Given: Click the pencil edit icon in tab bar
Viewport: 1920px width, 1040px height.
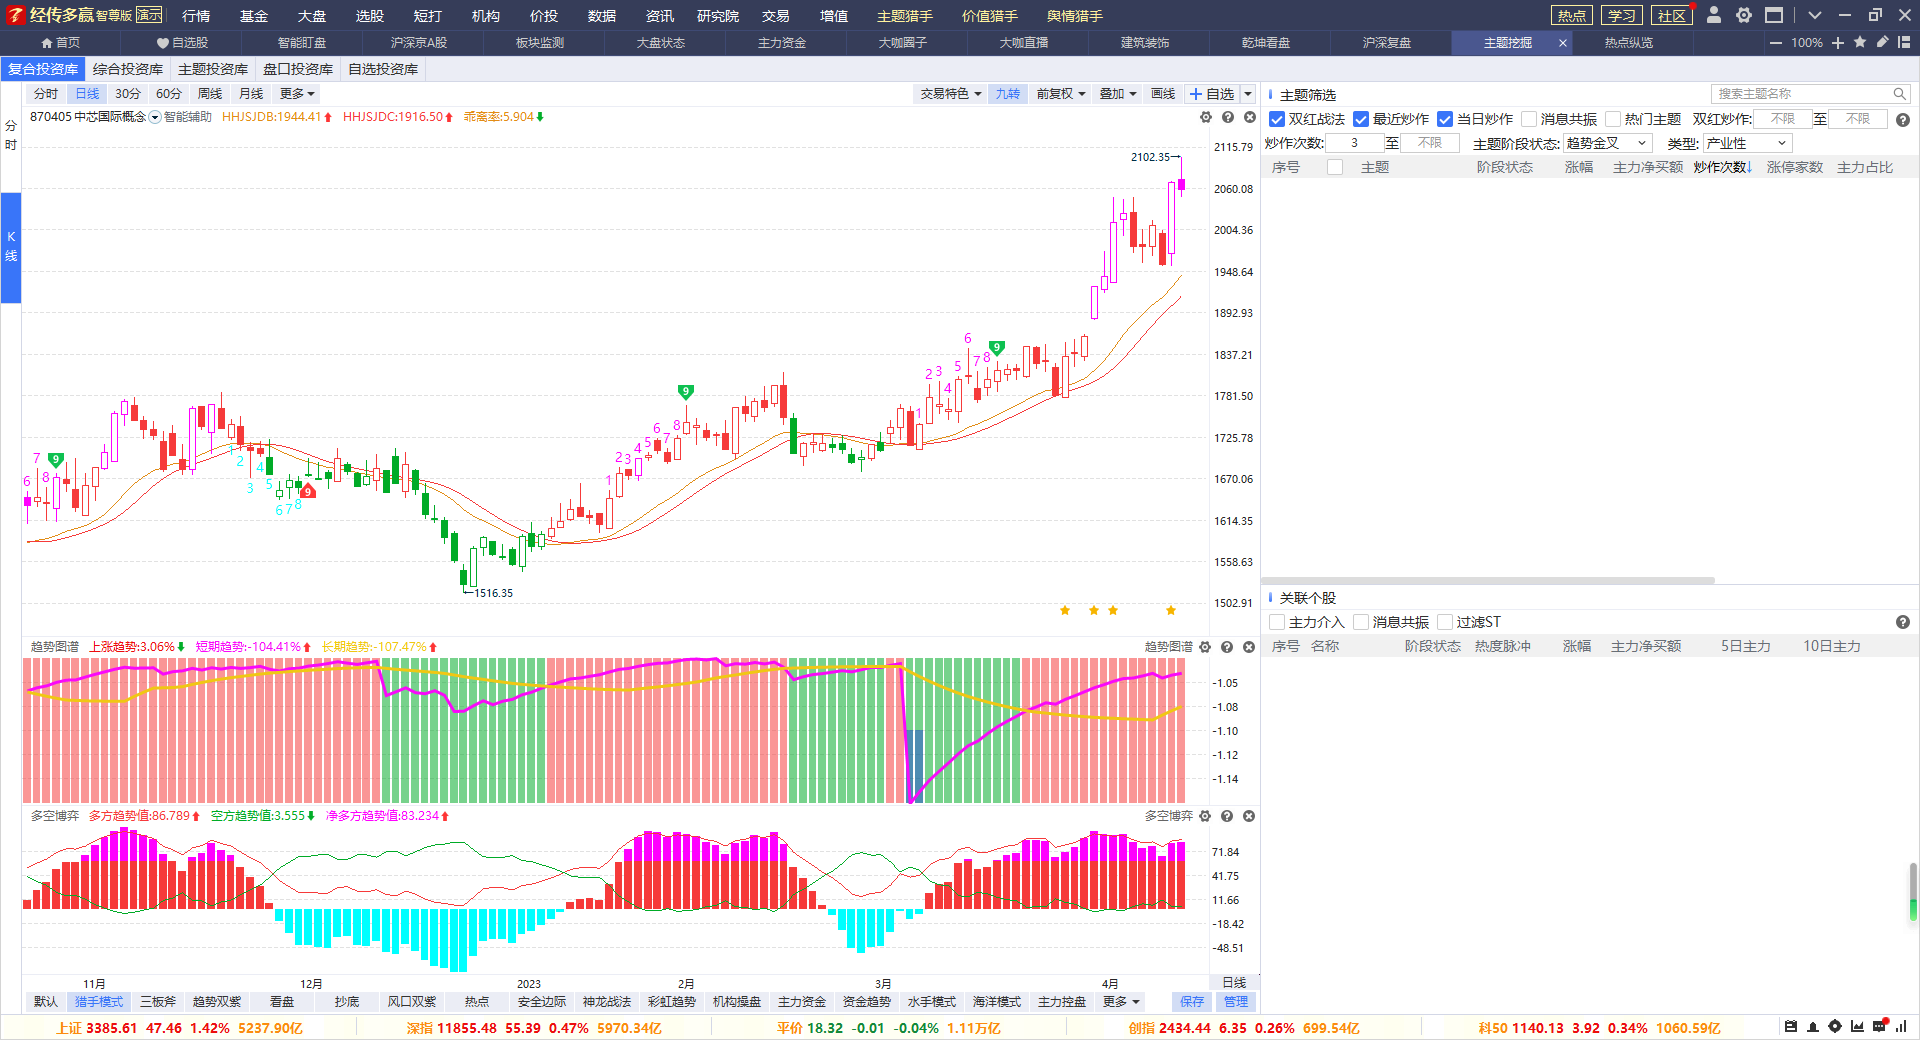Looking at the screenshot, I should click(1882, 42).
